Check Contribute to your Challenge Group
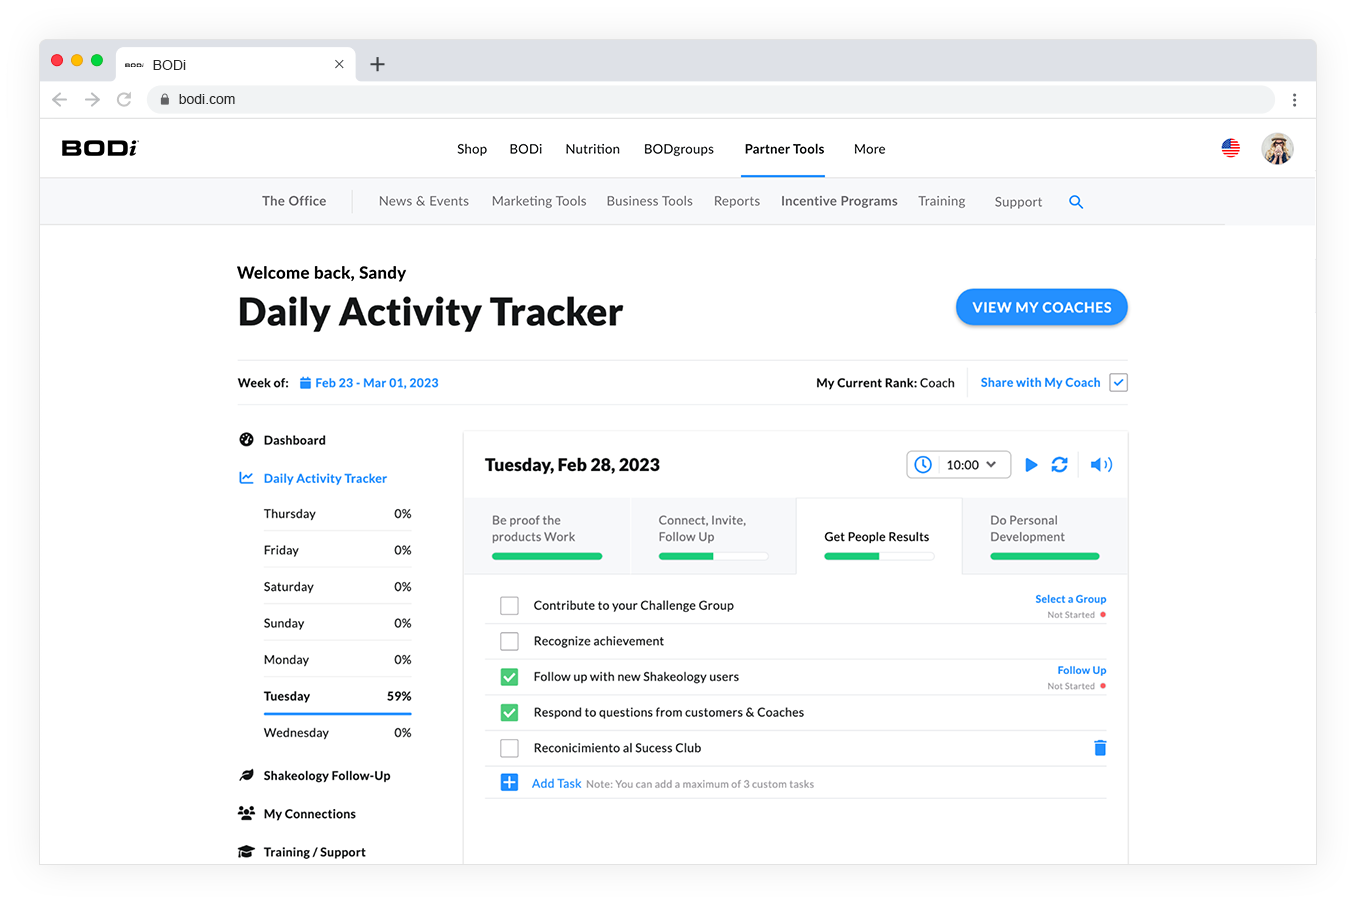The image size is (1362, 909). [x=509, y=605]
